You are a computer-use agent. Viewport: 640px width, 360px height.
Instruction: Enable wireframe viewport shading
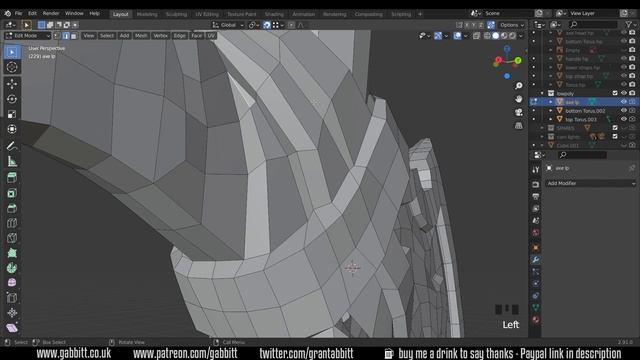487,36
